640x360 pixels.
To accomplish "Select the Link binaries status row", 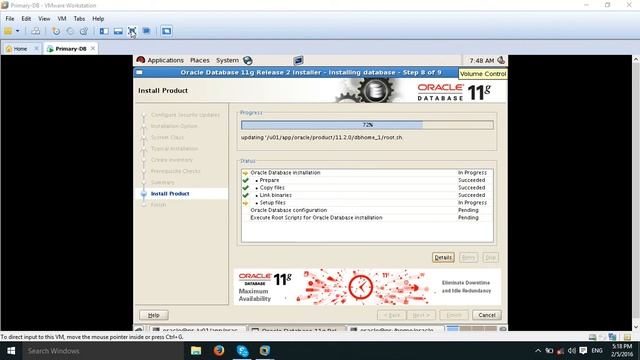I will [367, 195].
